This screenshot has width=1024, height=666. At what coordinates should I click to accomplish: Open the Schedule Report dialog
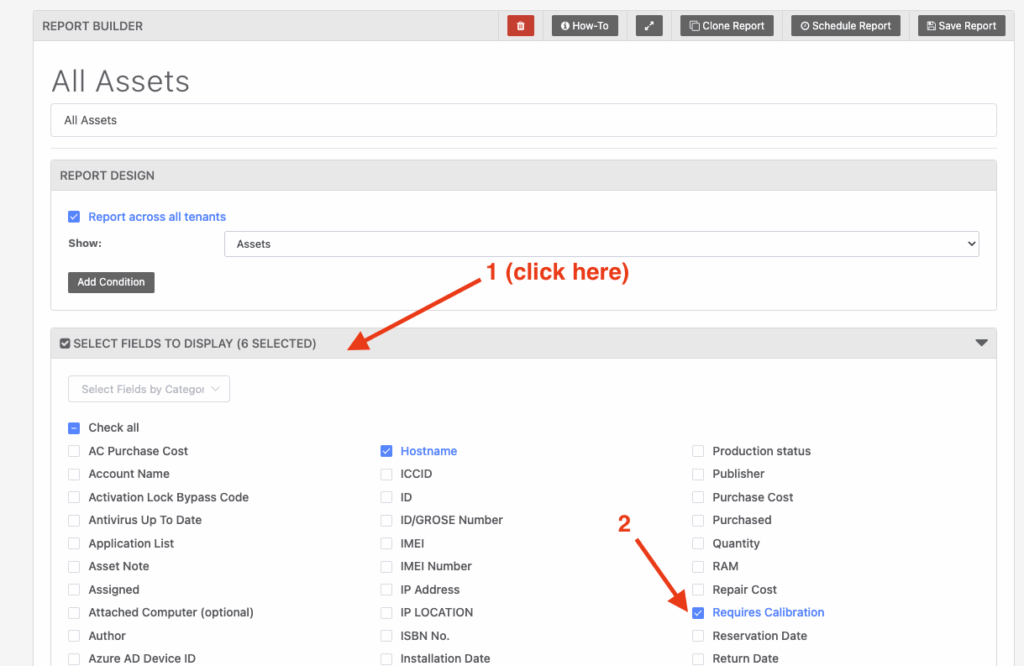[x=846, y=26]
